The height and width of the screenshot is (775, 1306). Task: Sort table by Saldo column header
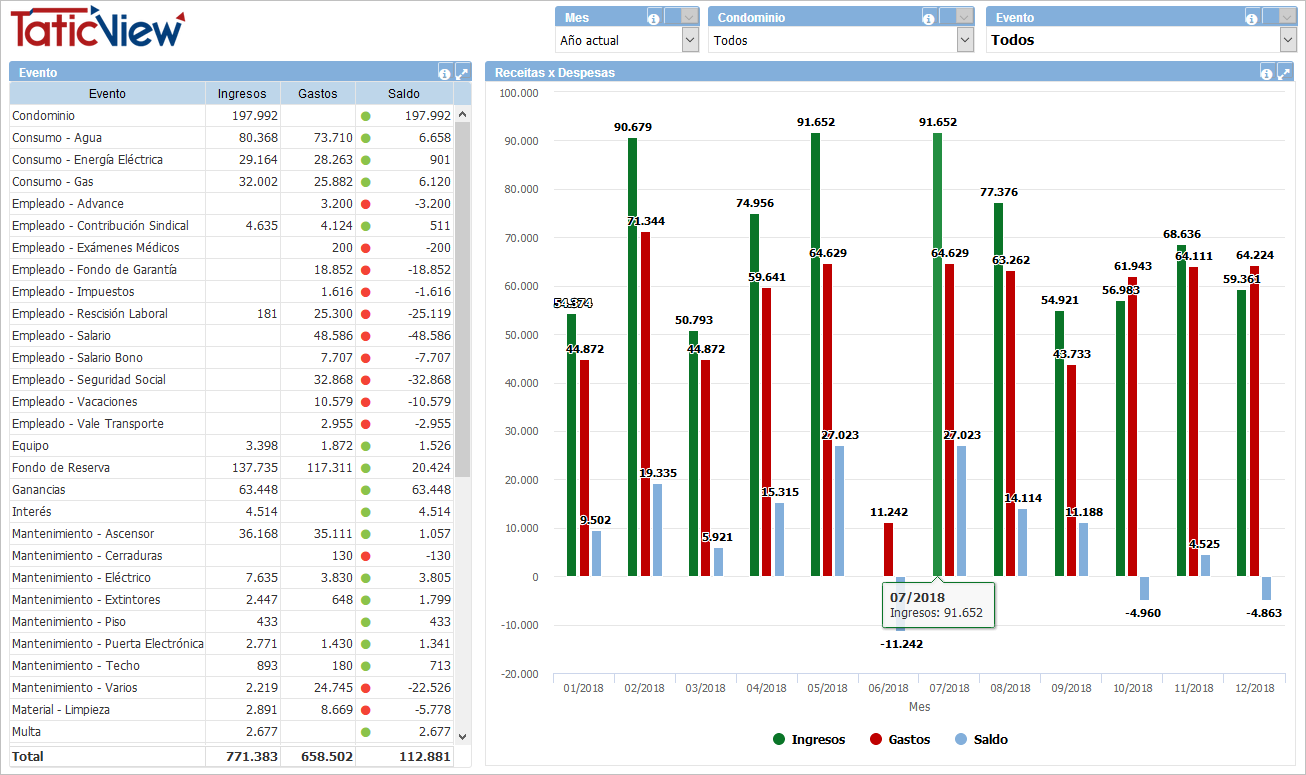point(404,94)
